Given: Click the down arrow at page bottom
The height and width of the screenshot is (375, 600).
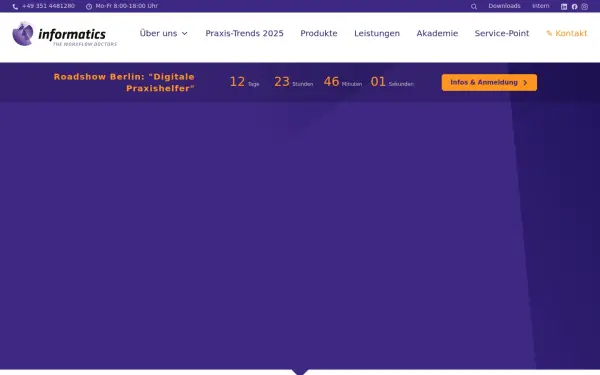Looking at the screenshot, I should (x=300, y=372).
